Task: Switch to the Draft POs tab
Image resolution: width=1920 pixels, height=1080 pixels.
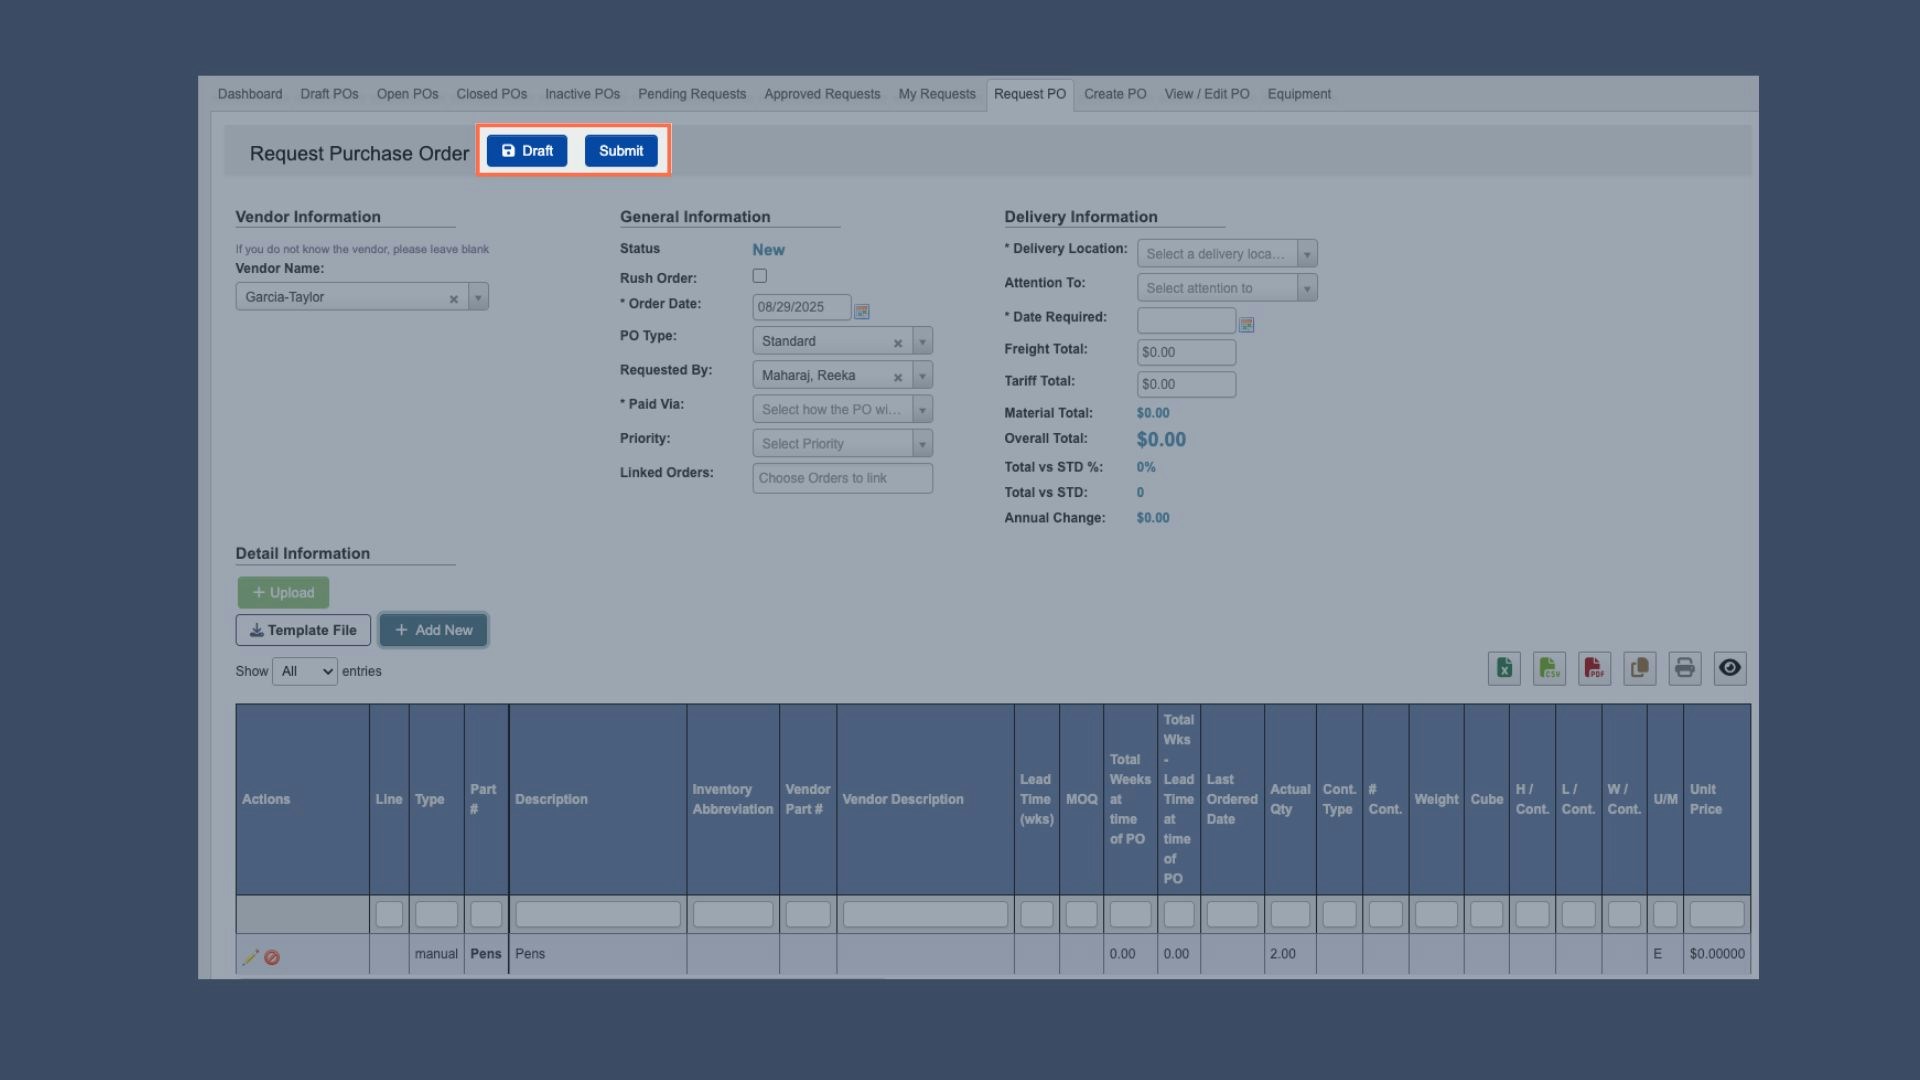Action: 329,94
